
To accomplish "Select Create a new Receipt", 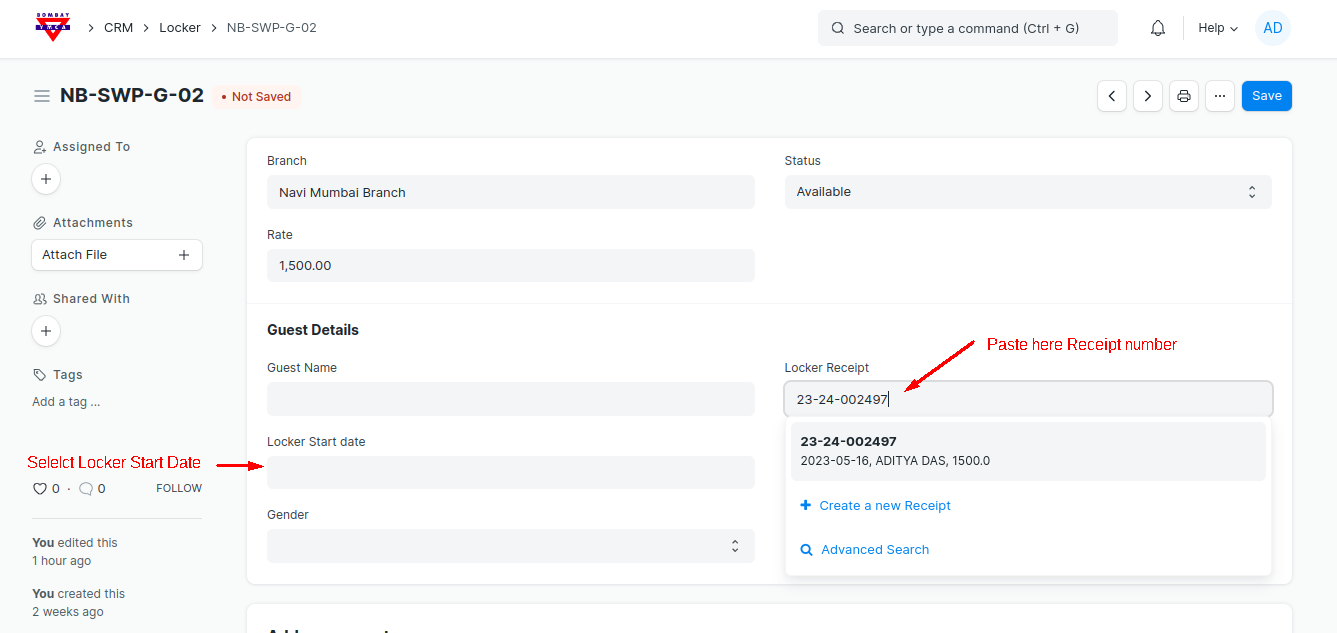I will point(884,506).
